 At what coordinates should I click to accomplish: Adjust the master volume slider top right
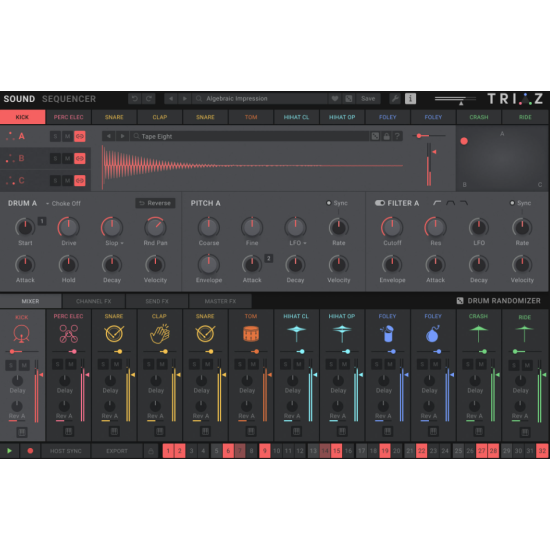tap(455, 100)
